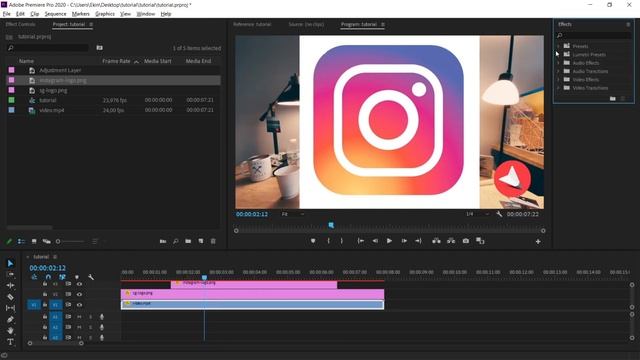Click the New Item icon in Project panel
The height and width of the screenshot is (360, 640).
point(201,242)
